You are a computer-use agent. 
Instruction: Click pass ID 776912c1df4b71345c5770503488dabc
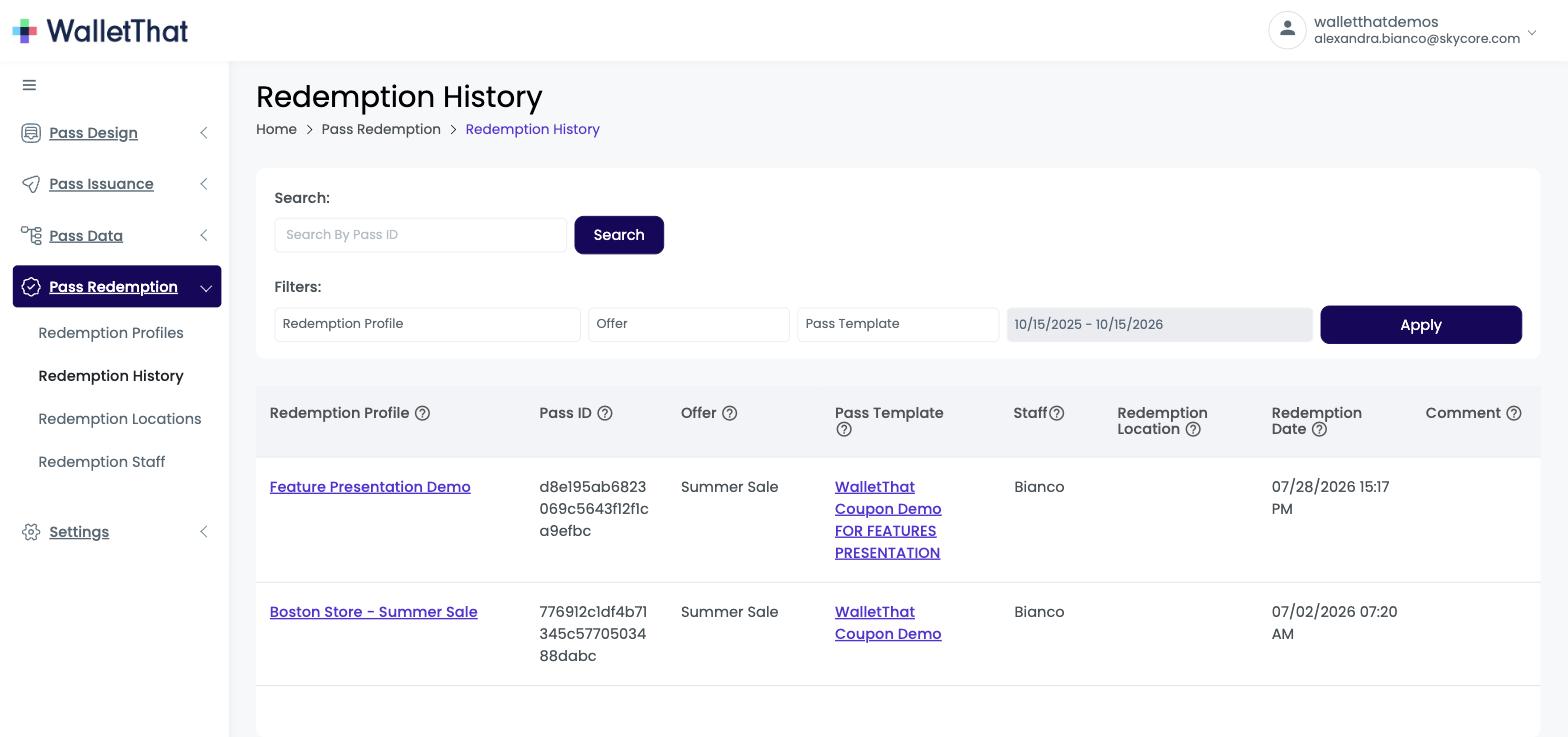pos(593,634)
